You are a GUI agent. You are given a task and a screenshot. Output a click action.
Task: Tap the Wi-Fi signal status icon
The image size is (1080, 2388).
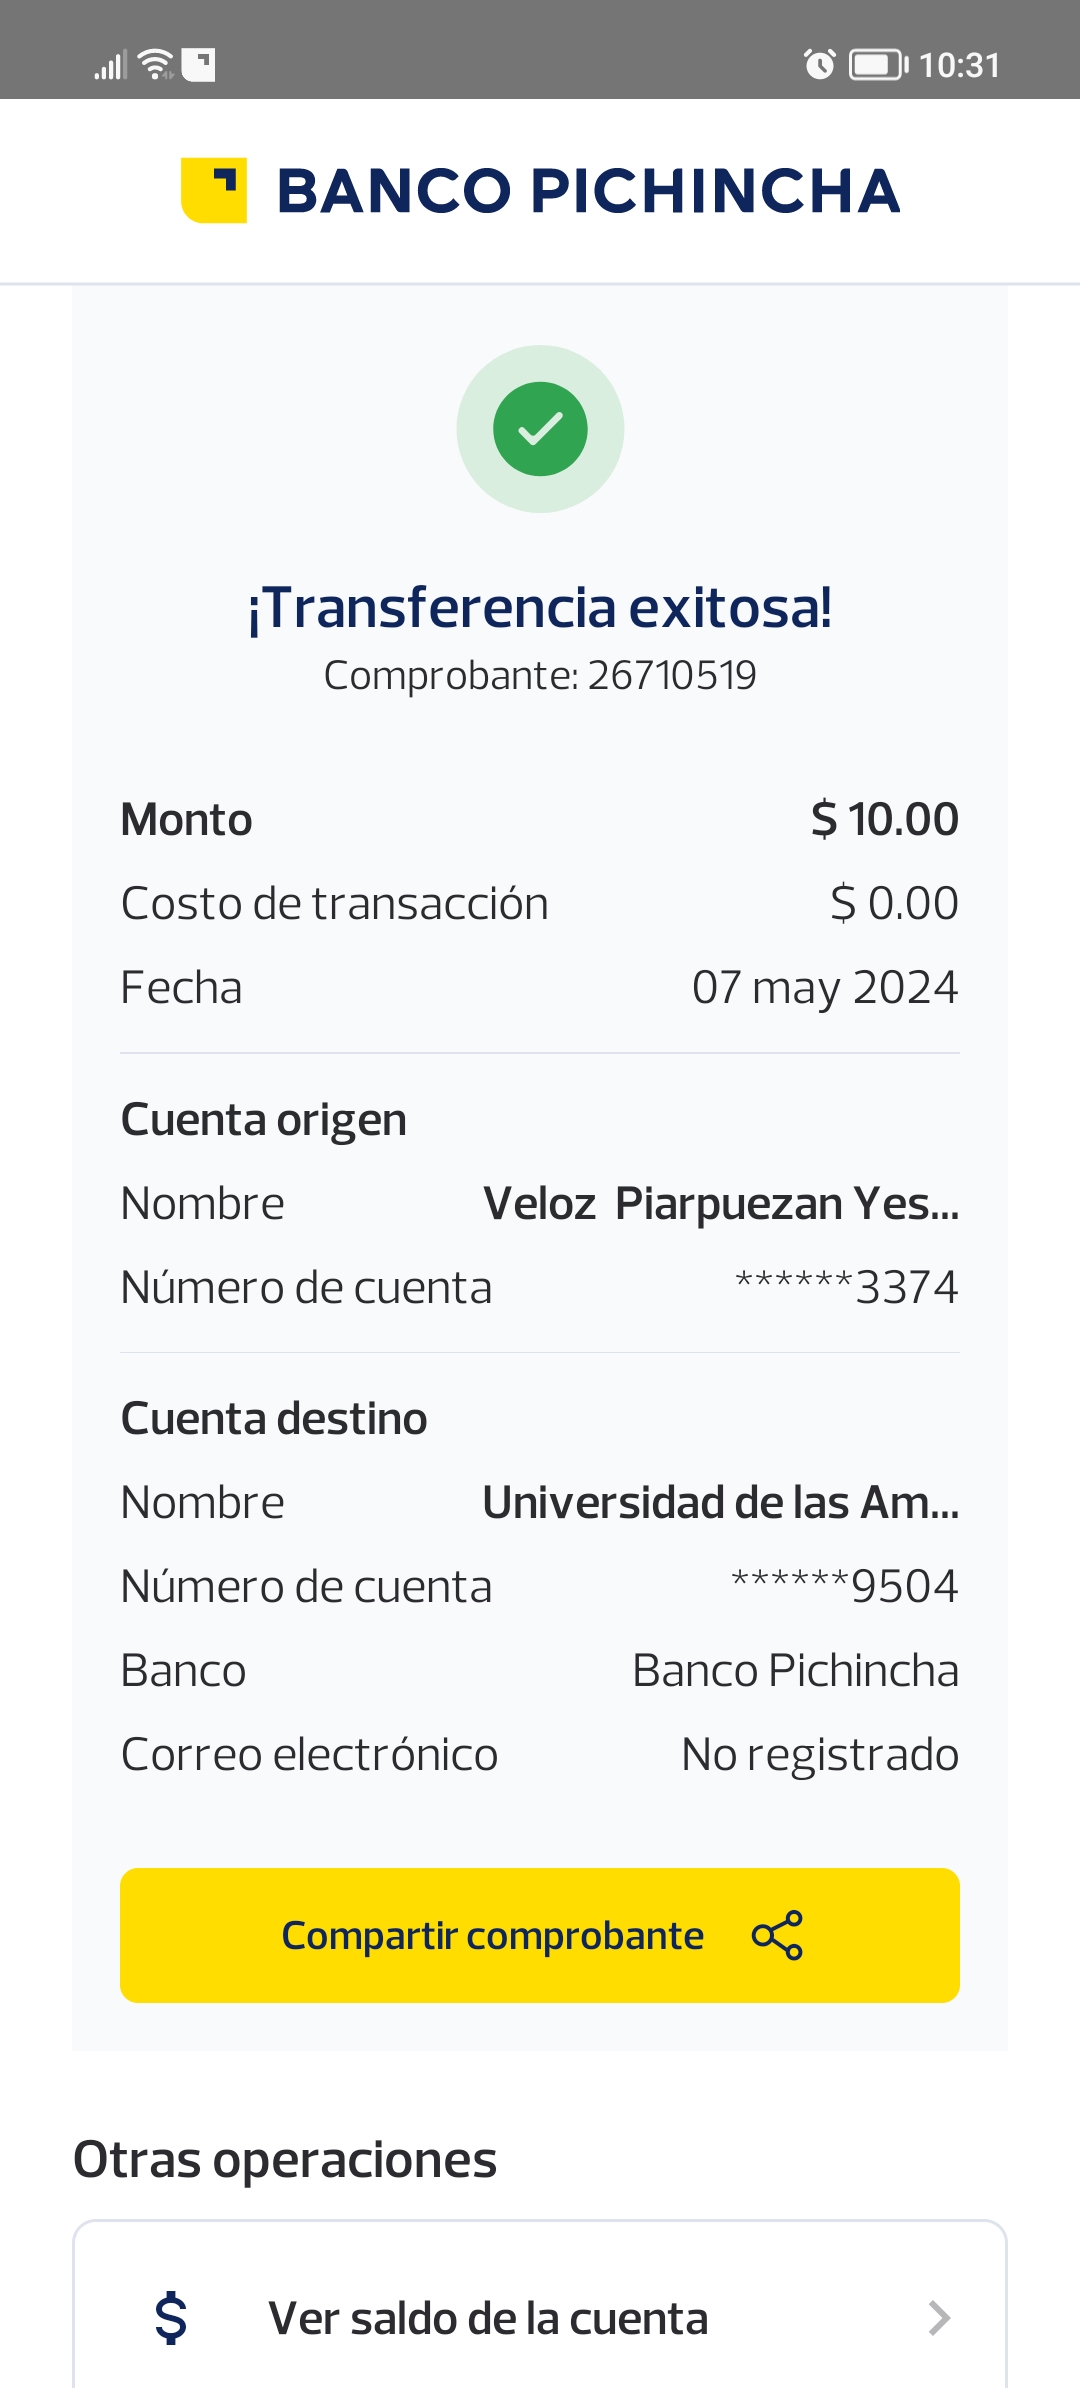[x=156, y=65]
